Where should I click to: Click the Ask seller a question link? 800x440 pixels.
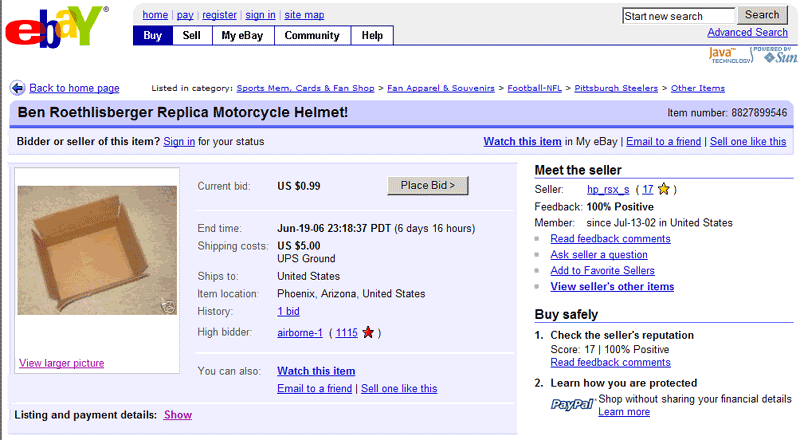click(x=599, y=255)
